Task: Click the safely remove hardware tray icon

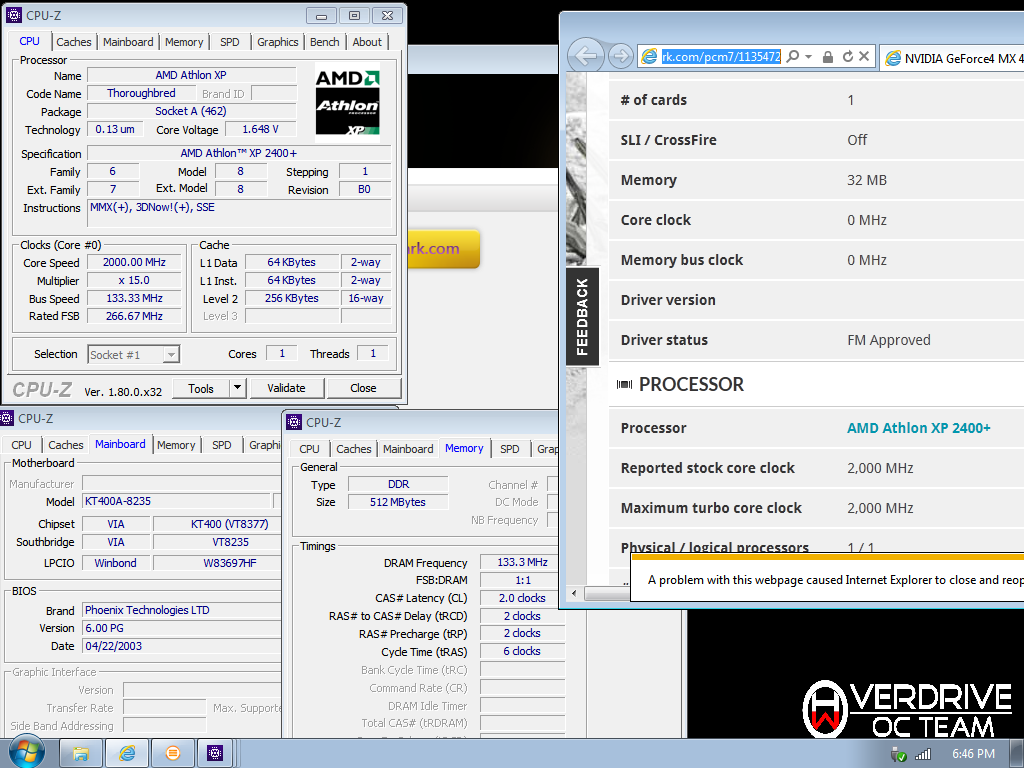Action: click(x=899, y=754)
